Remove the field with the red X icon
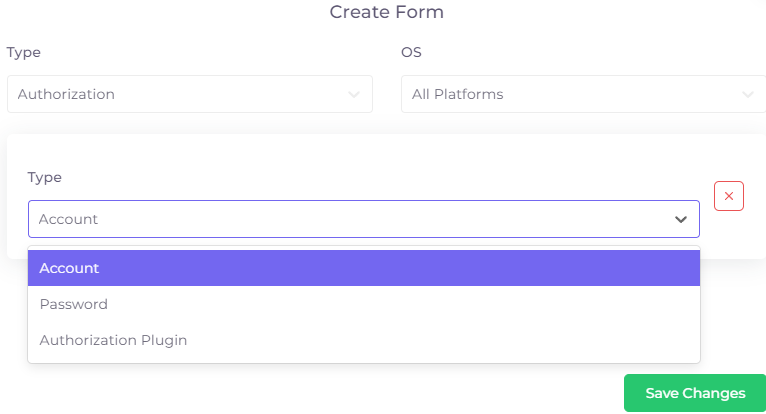 click(728, 196)
